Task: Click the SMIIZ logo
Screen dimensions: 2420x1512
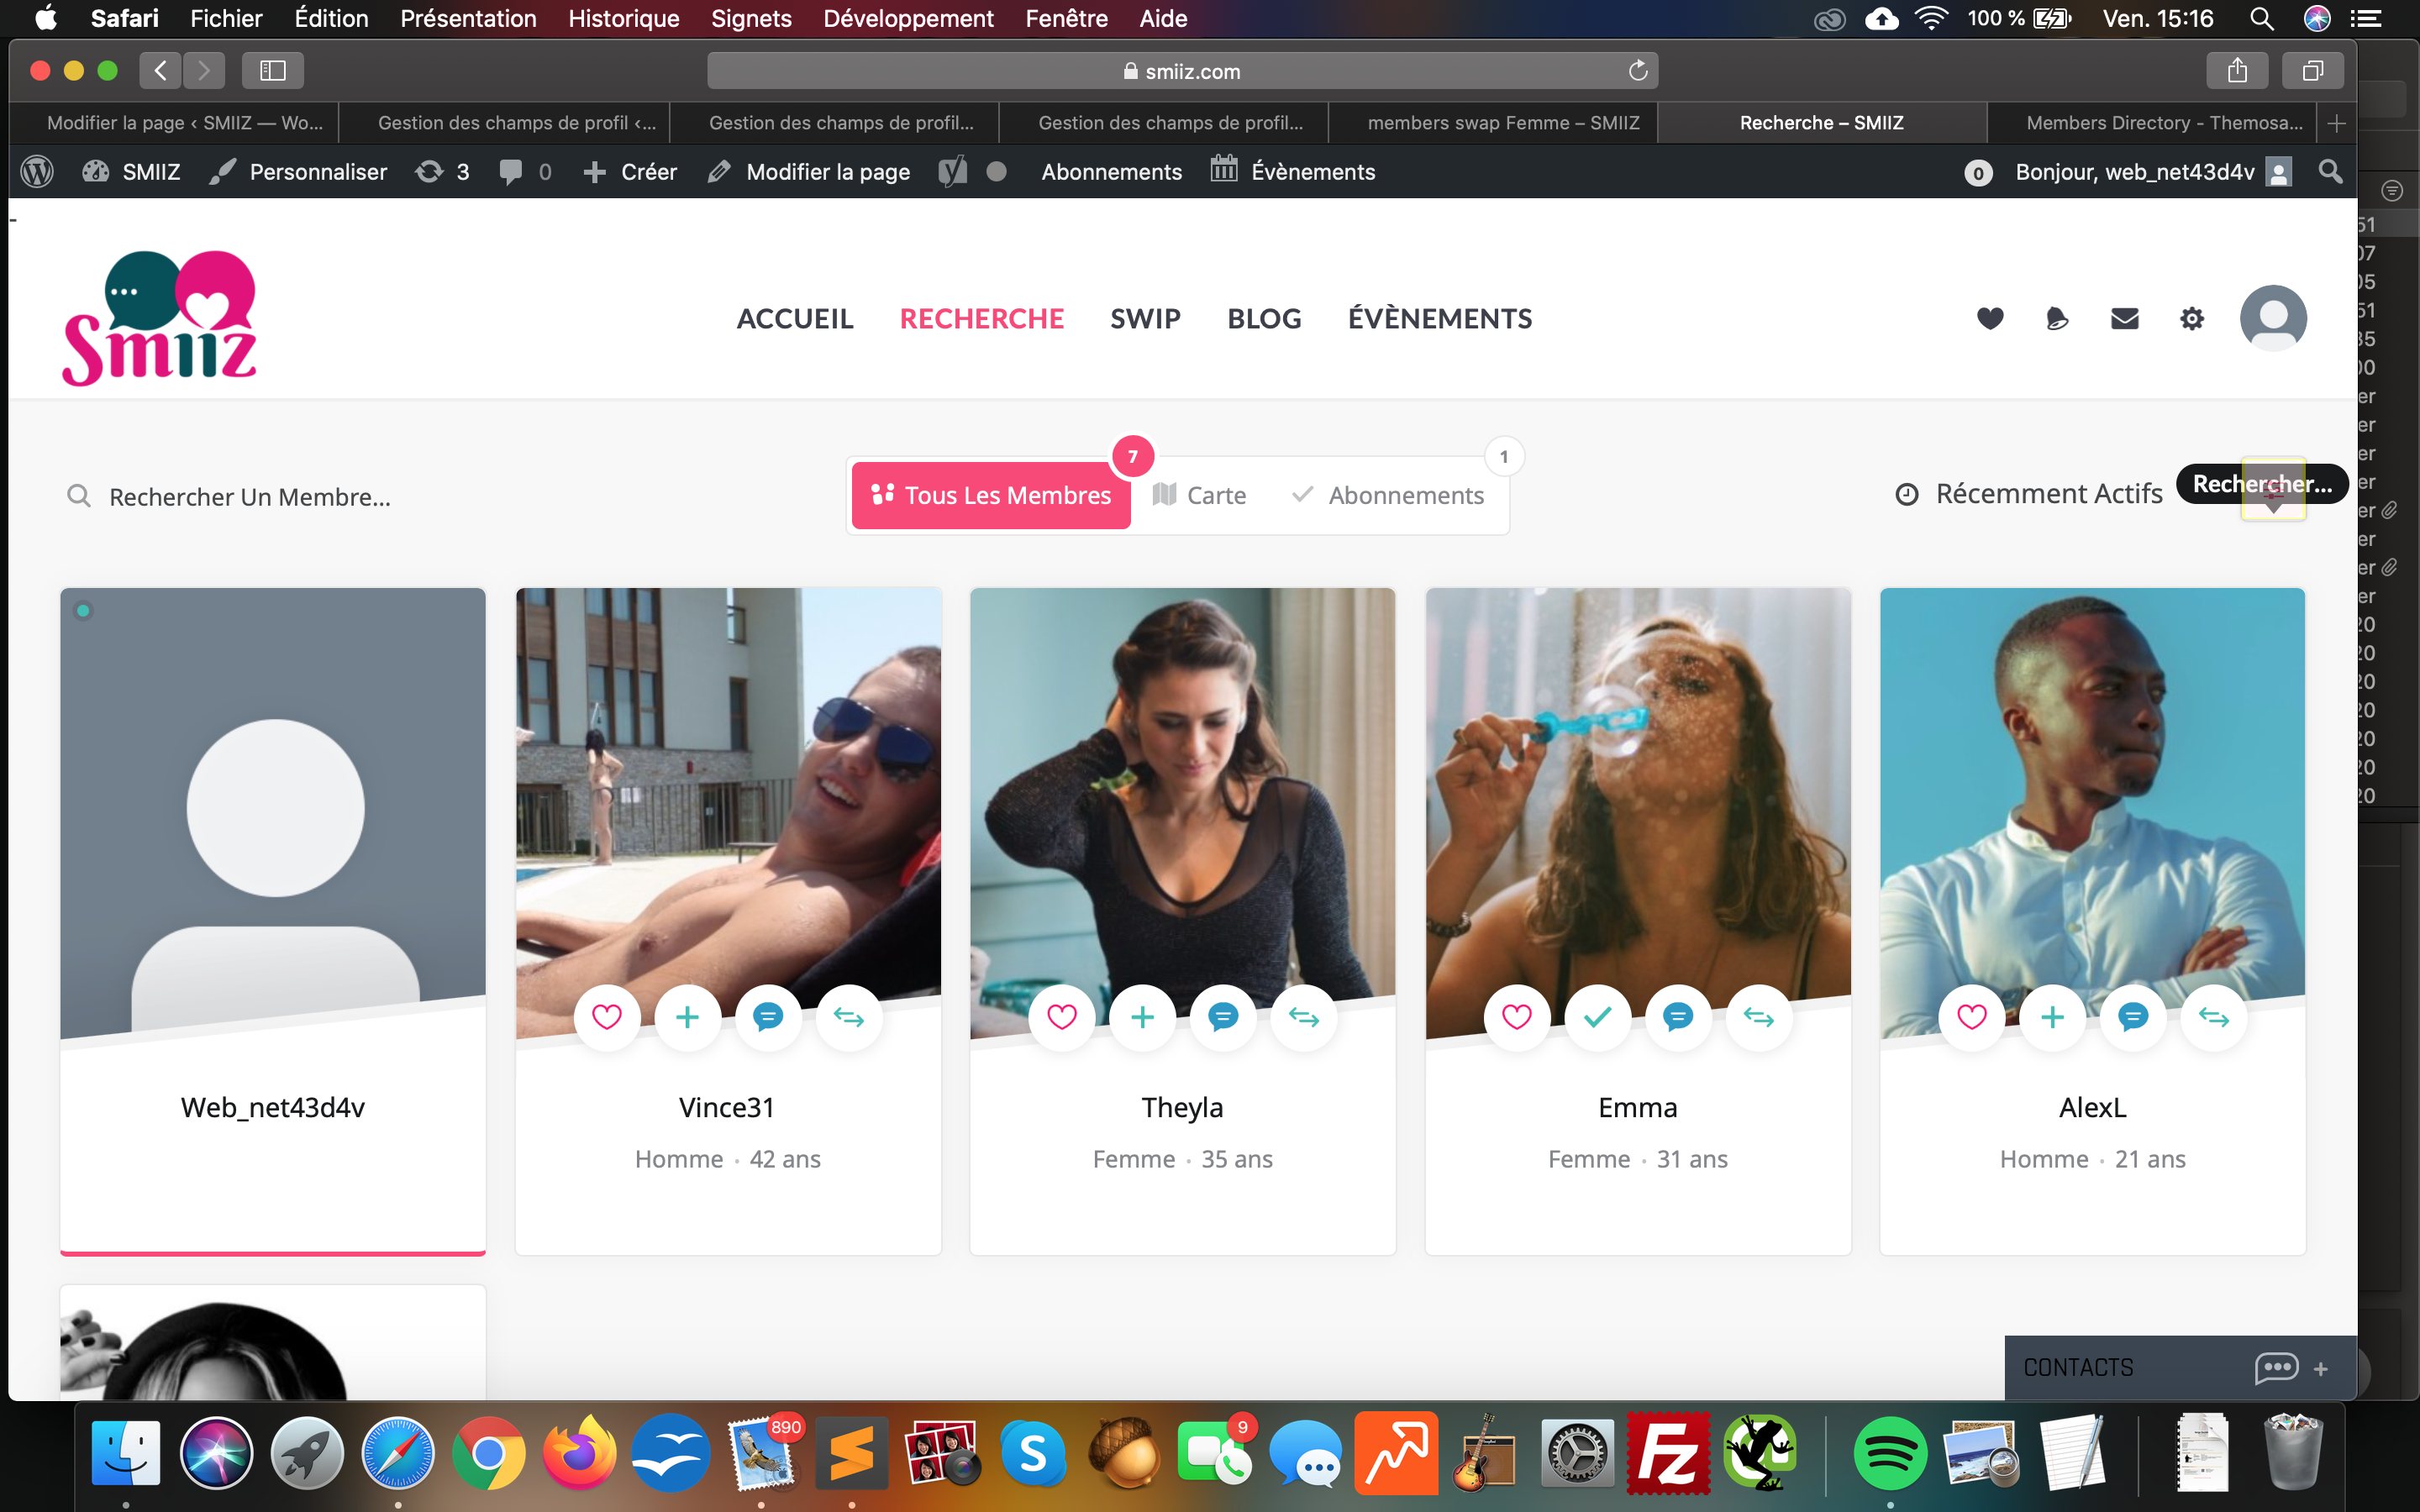Action: (x=160, y=318)
